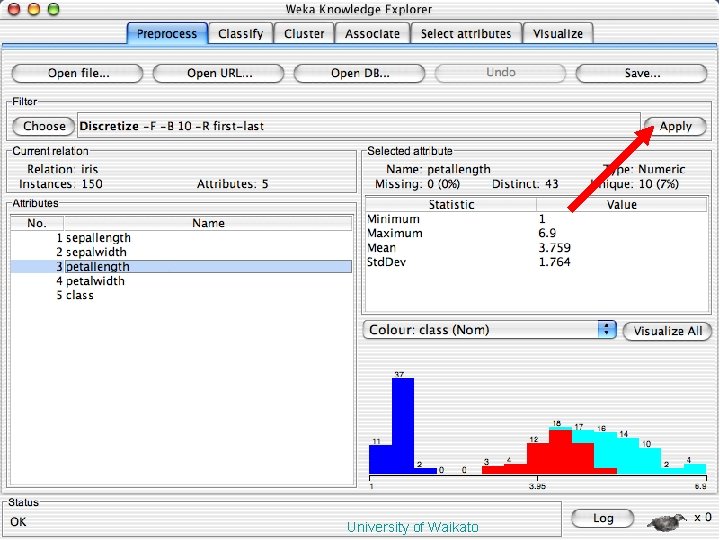Close the Weka window with red button
This screenshot has height=540, width=720.
(x=14, y=8)
